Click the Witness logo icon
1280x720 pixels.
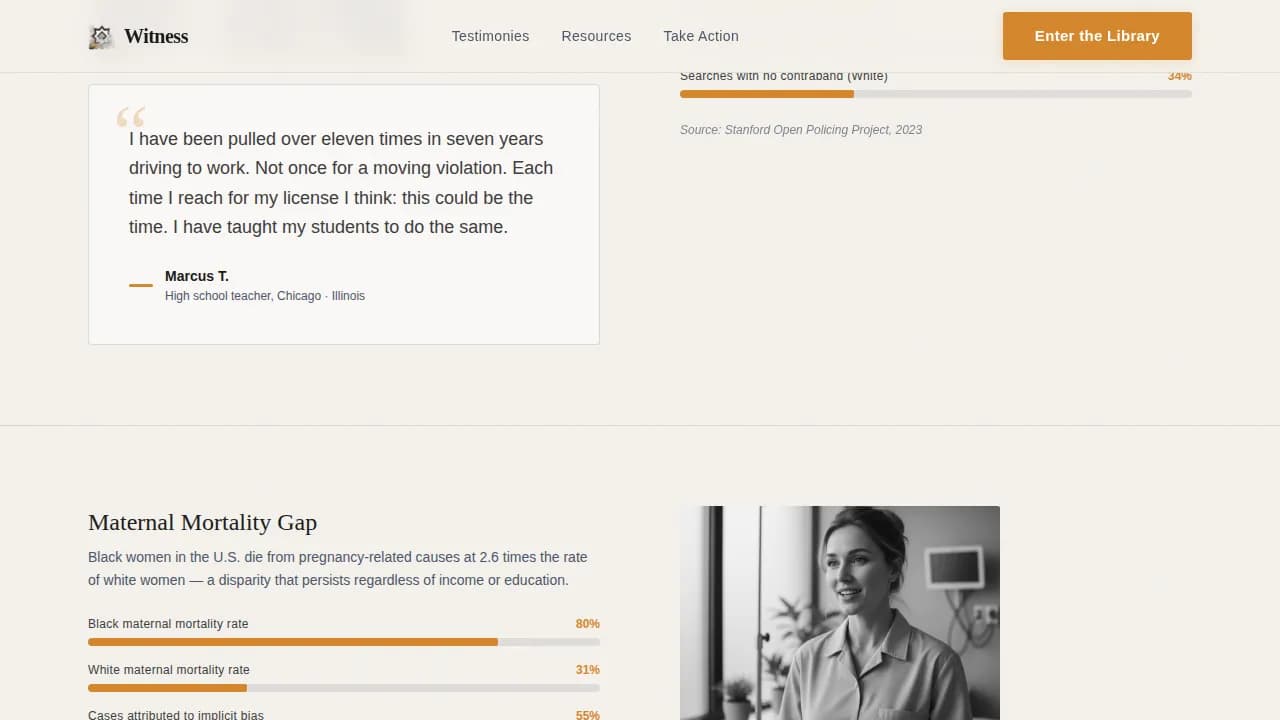click(100, 36)
